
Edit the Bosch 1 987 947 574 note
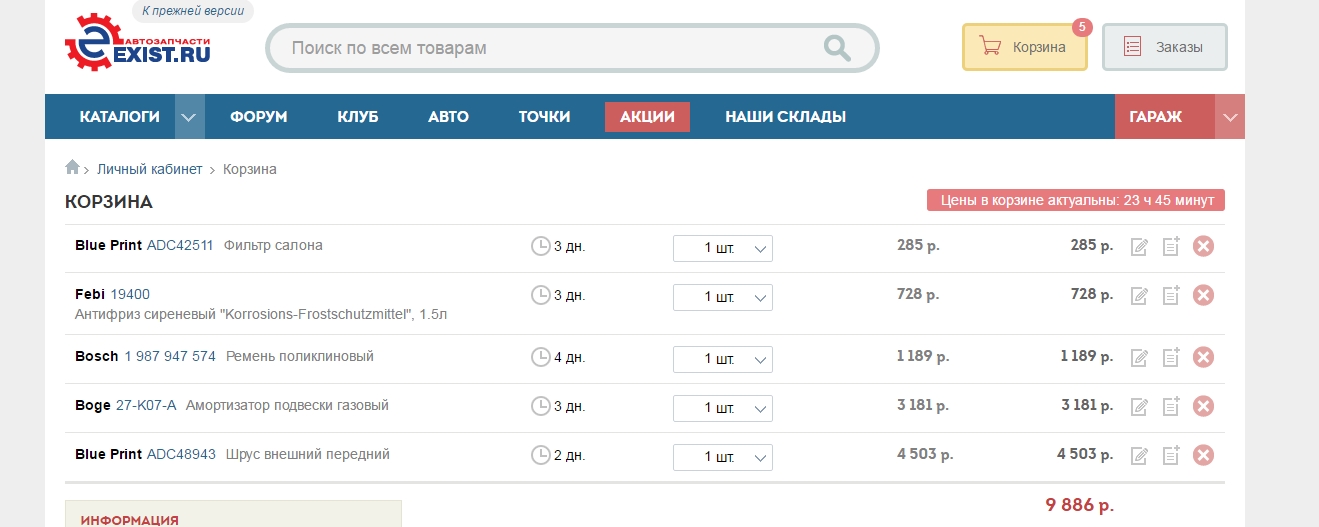pyautogui.click(x=1138, y=358)
